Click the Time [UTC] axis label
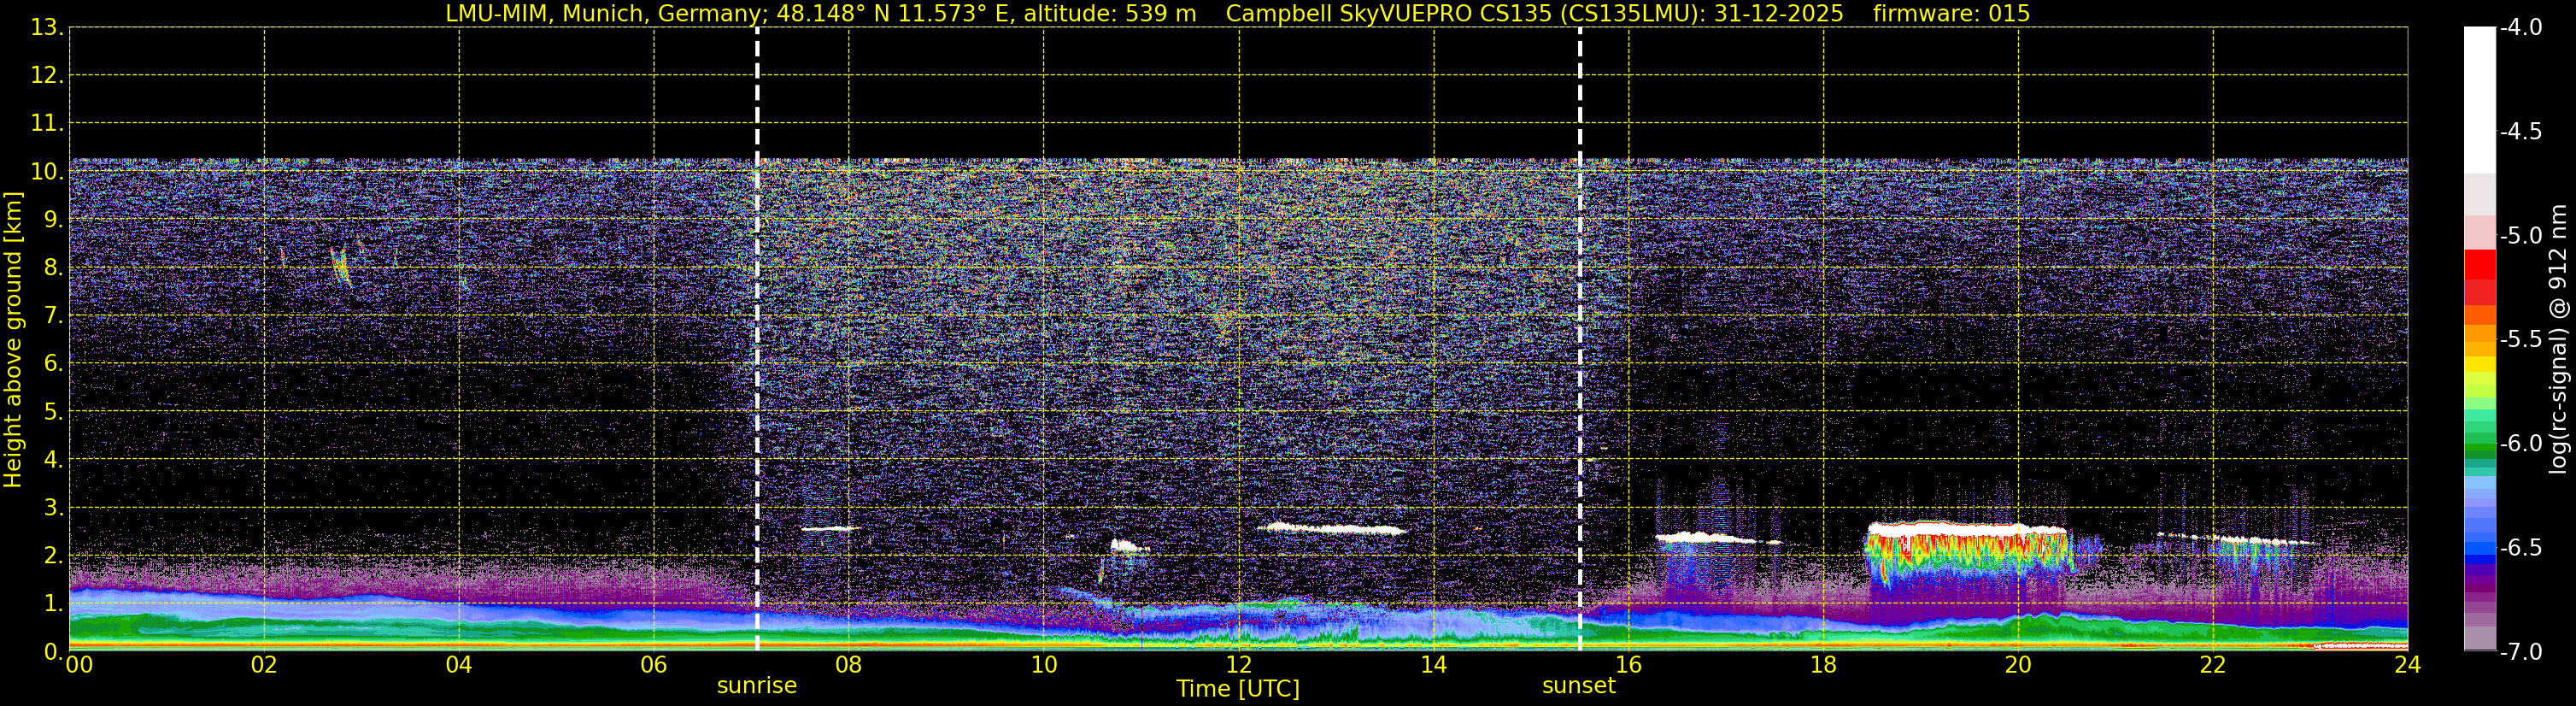This screenshot has width=2576, height=706. pos(1238,689)
